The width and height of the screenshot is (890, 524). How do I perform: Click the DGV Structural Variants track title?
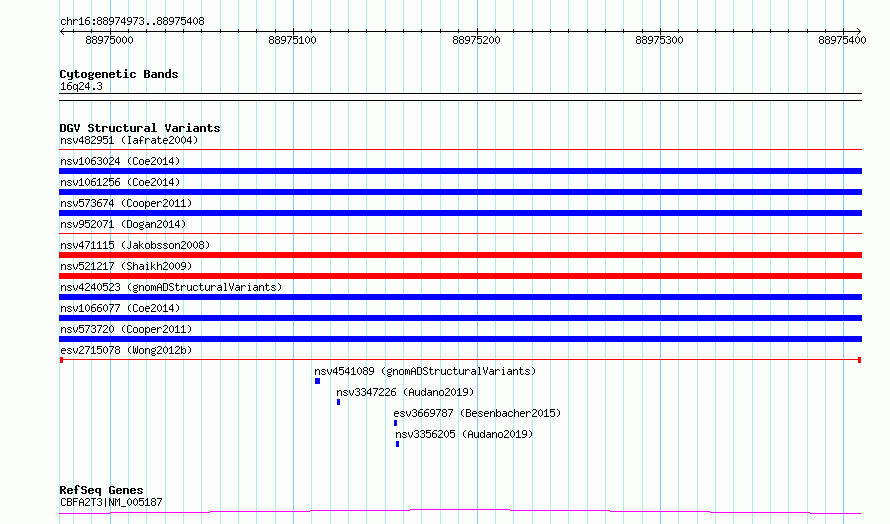click(140, 128)
